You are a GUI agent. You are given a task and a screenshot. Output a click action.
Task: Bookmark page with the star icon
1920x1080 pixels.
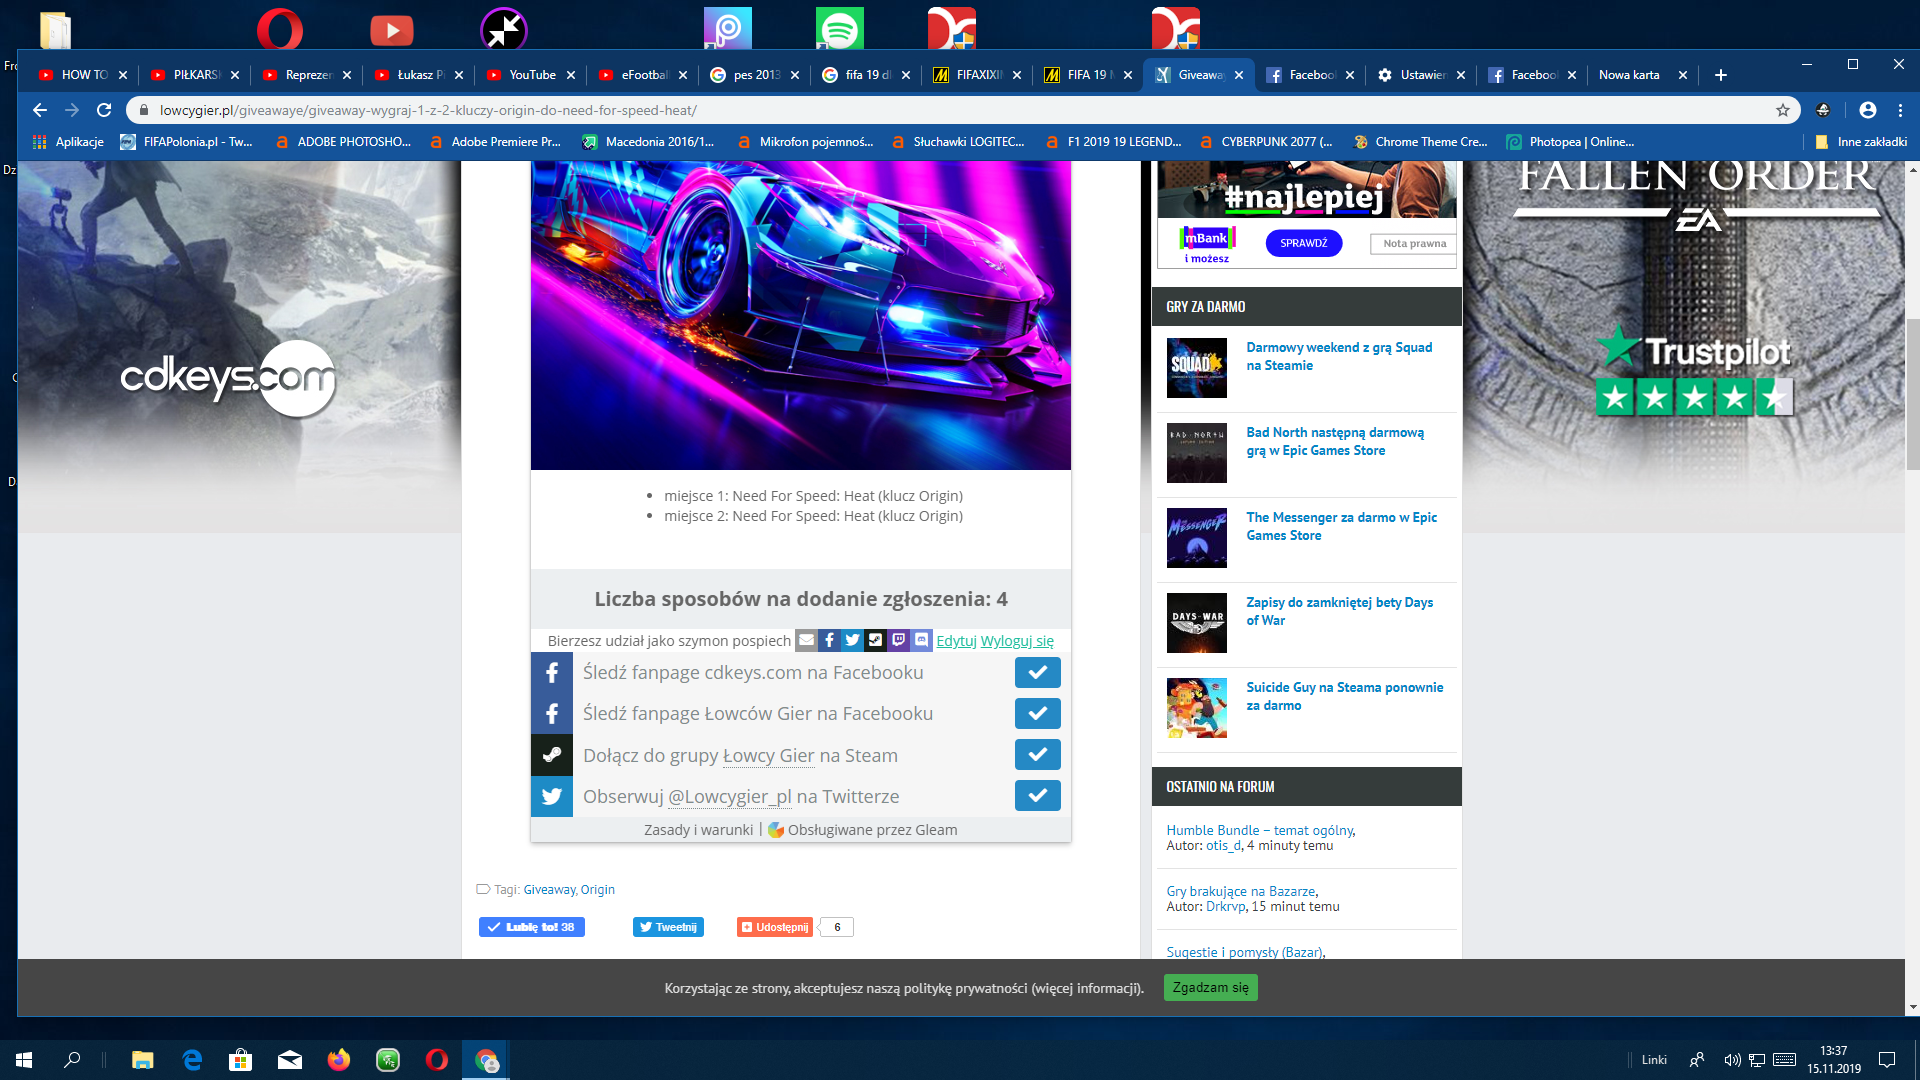pyautogui.click(x=1783, y=110)
